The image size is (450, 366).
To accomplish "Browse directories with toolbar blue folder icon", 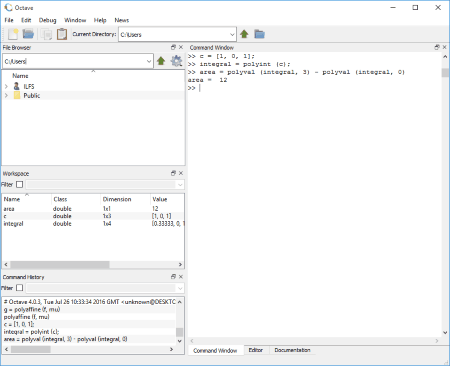I will pos(259,34).
